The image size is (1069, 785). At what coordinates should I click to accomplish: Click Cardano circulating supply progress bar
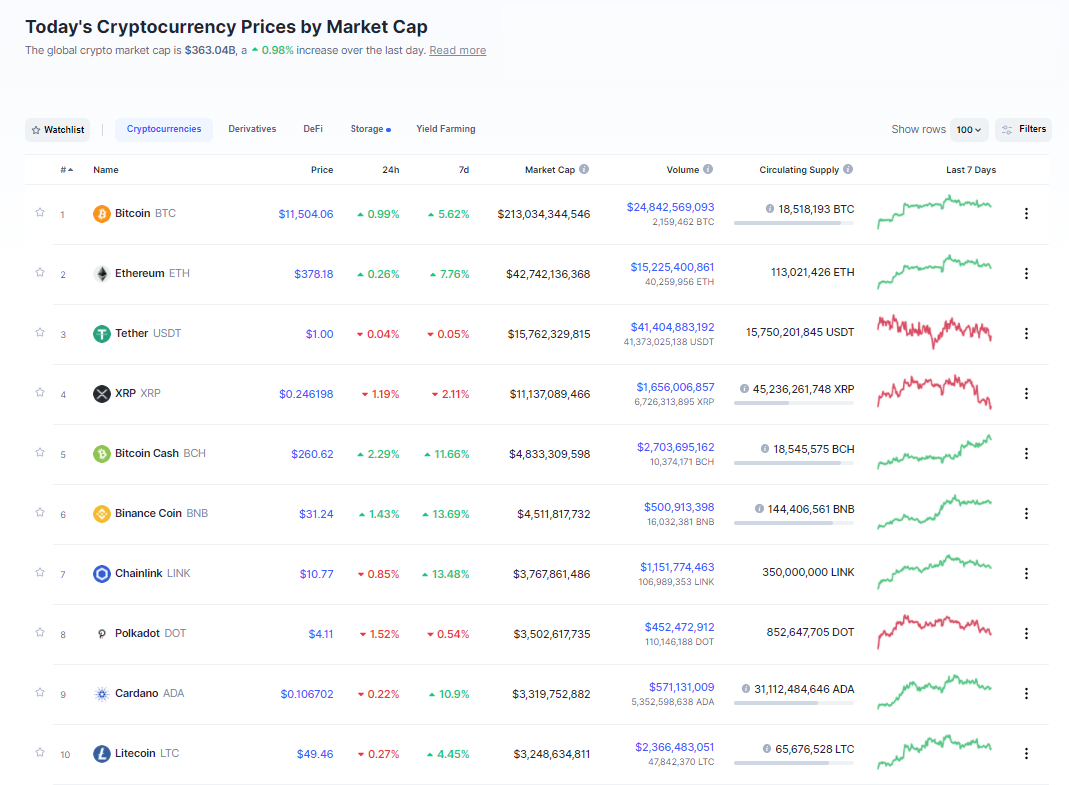[794, 703]
